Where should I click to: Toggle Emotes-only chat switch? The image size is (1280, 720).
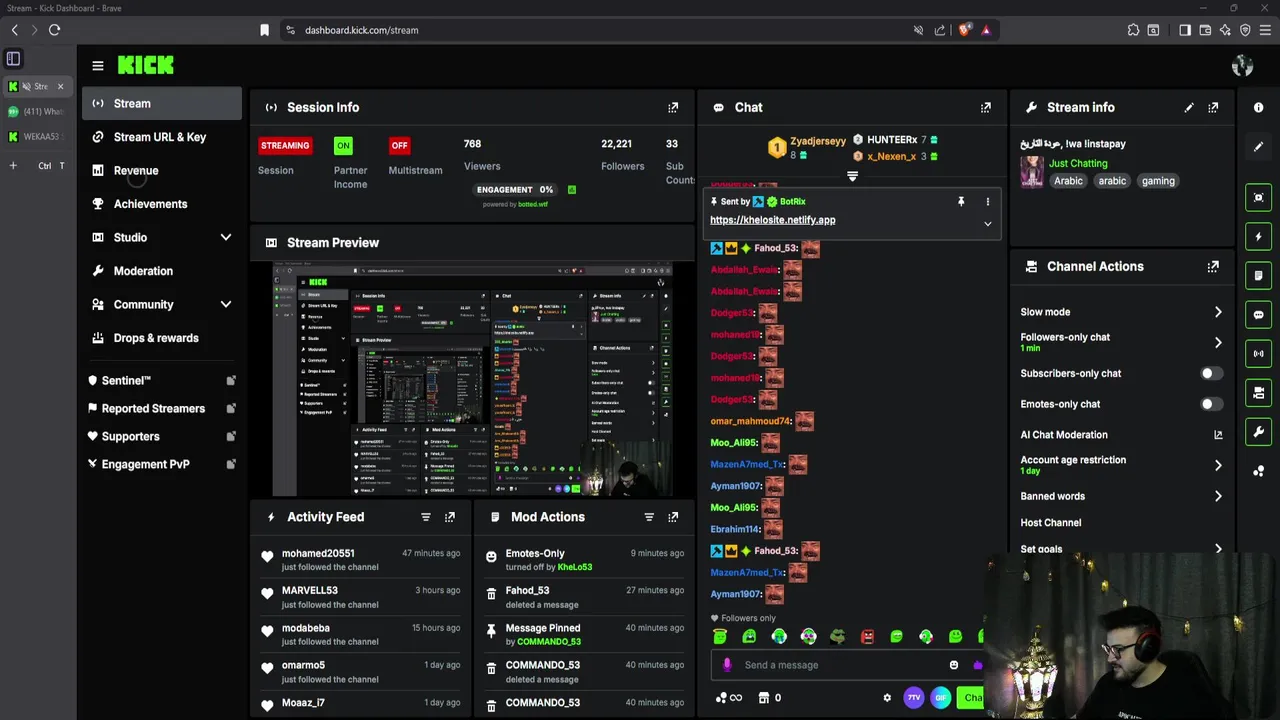point(1211,404)
